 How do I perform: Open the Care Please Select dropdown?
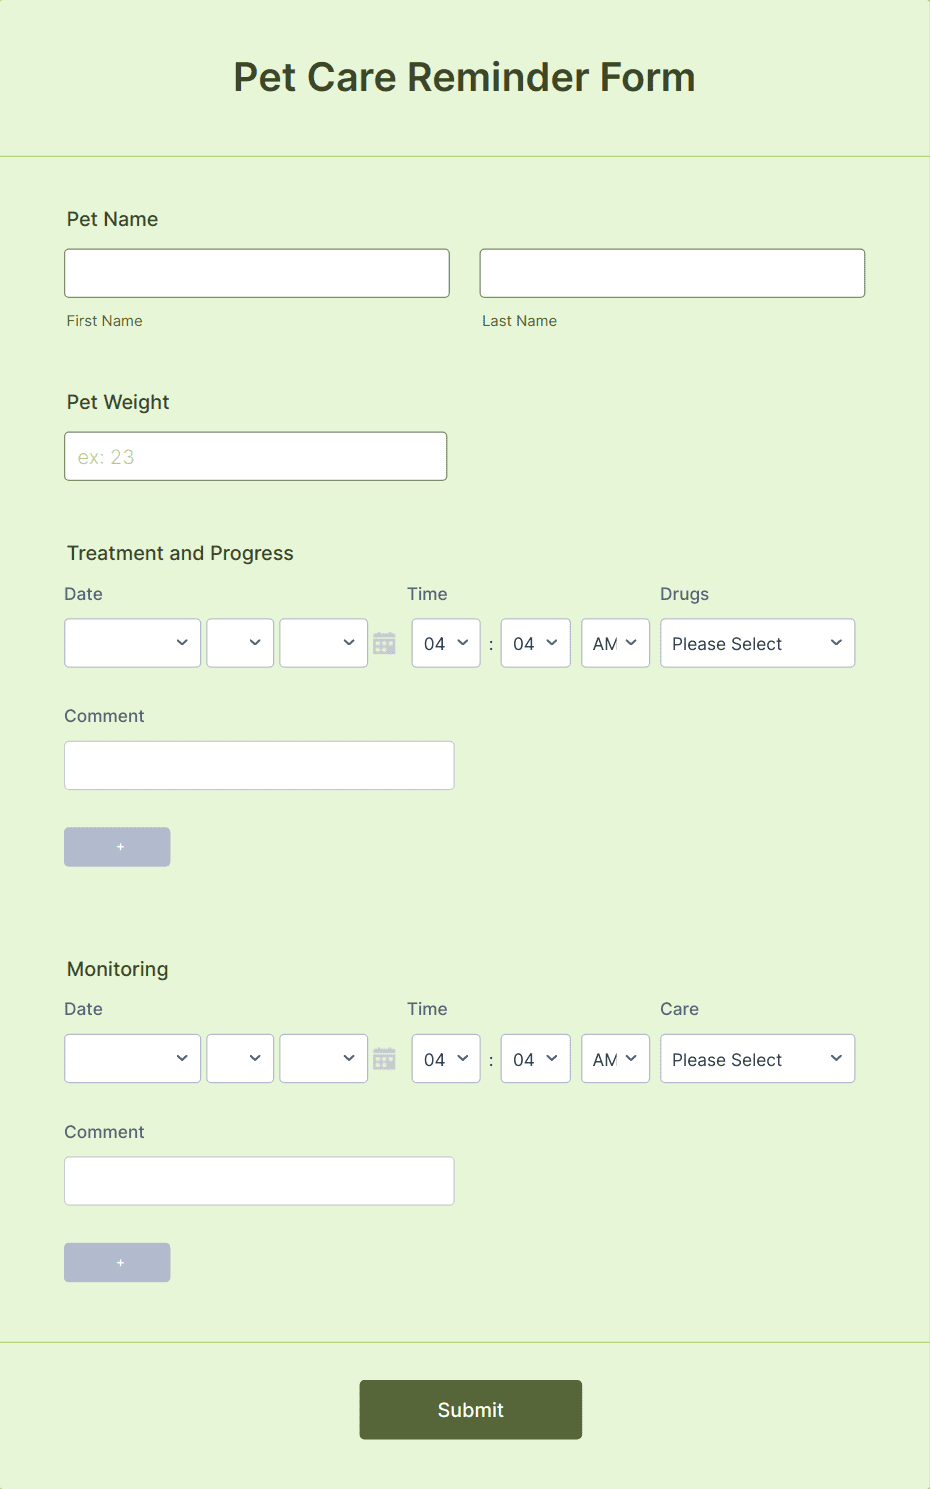point(757,1058)
